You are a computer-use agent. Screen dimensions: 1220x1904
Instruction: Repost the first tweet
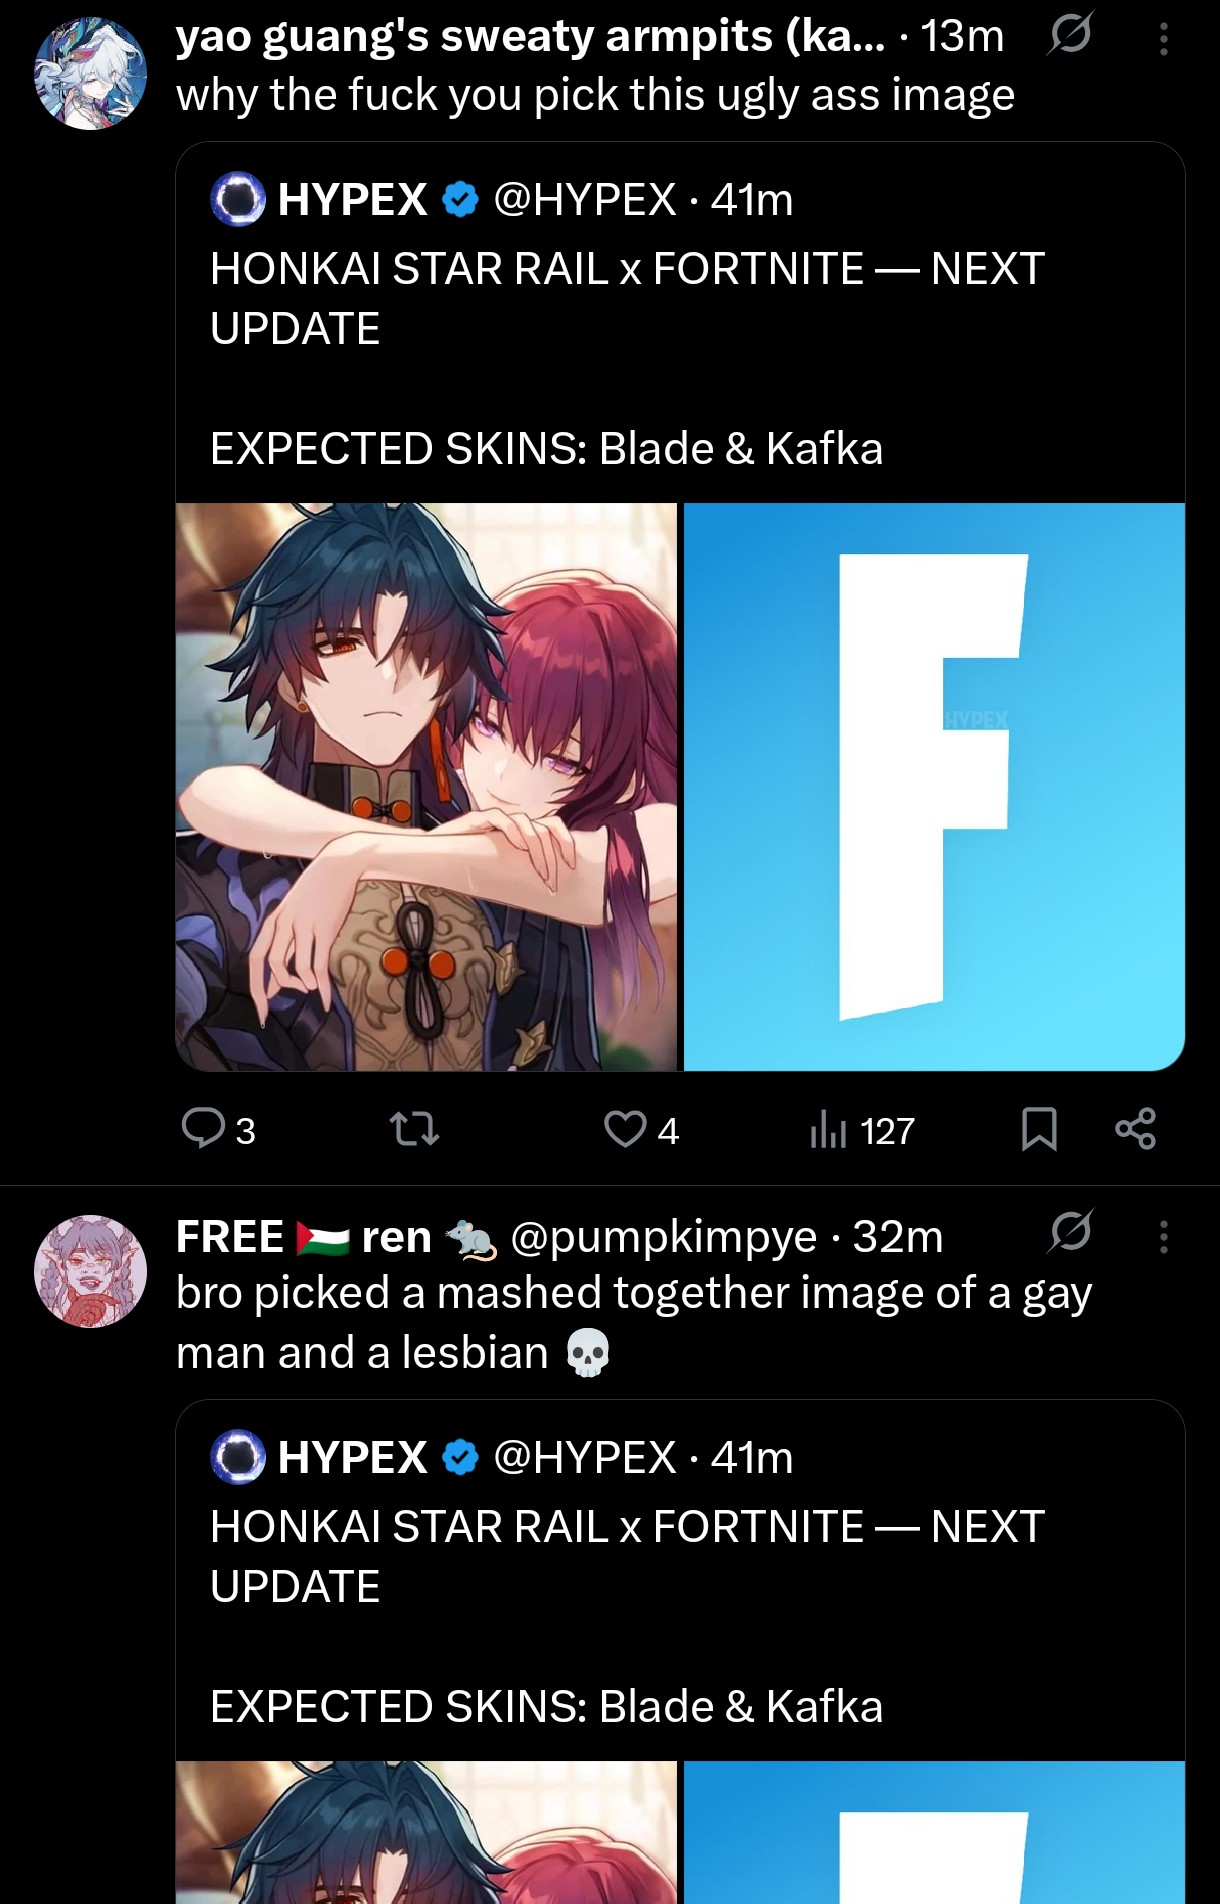click(413, 1130)
